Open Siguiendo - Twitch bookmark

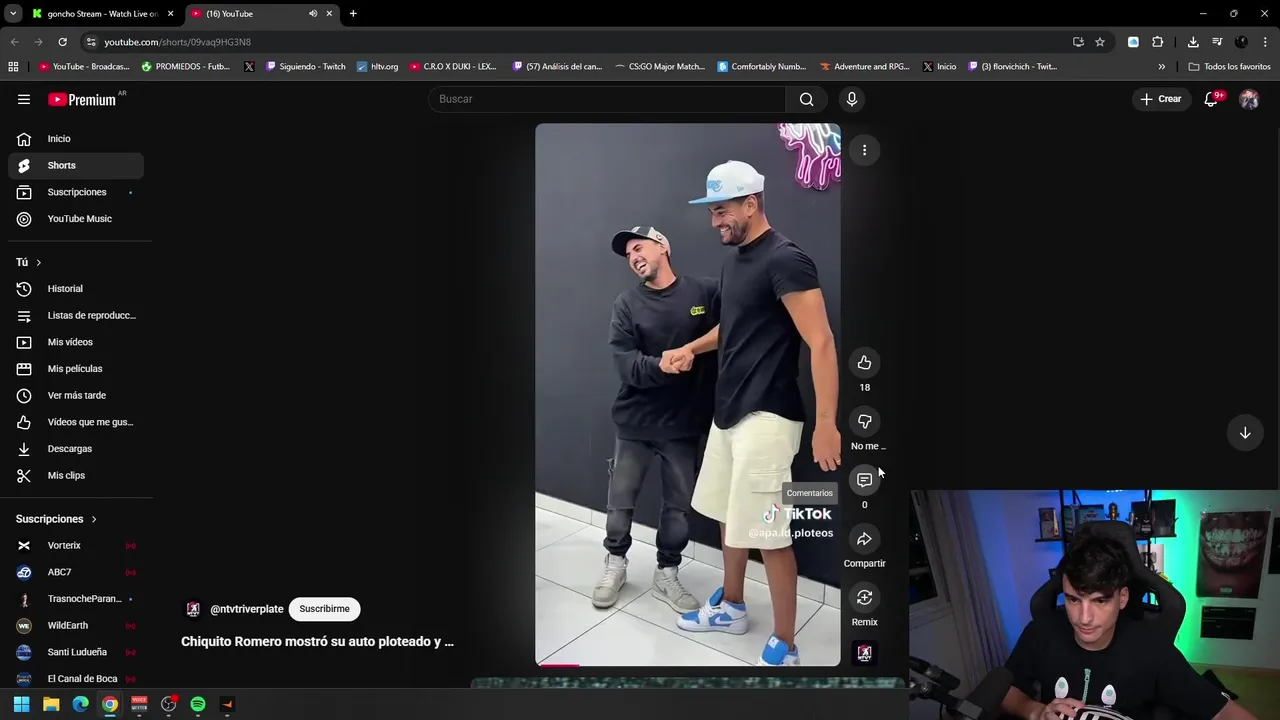pos(305,67)
